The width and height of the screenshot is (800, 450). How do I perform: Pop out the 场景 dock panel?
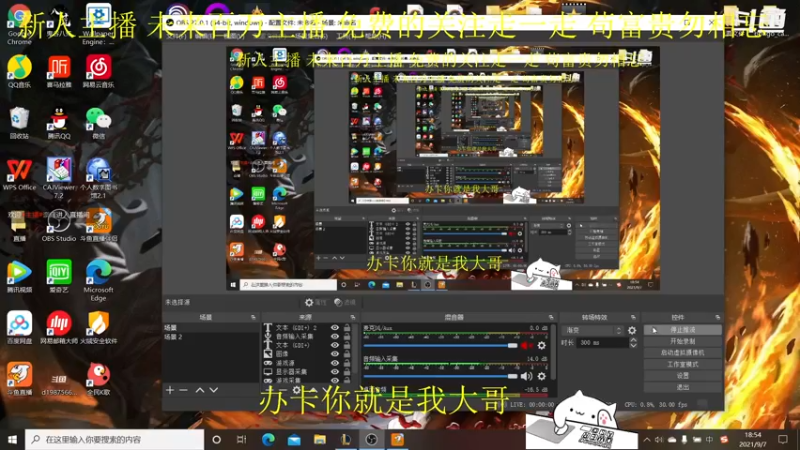(254, 317)
